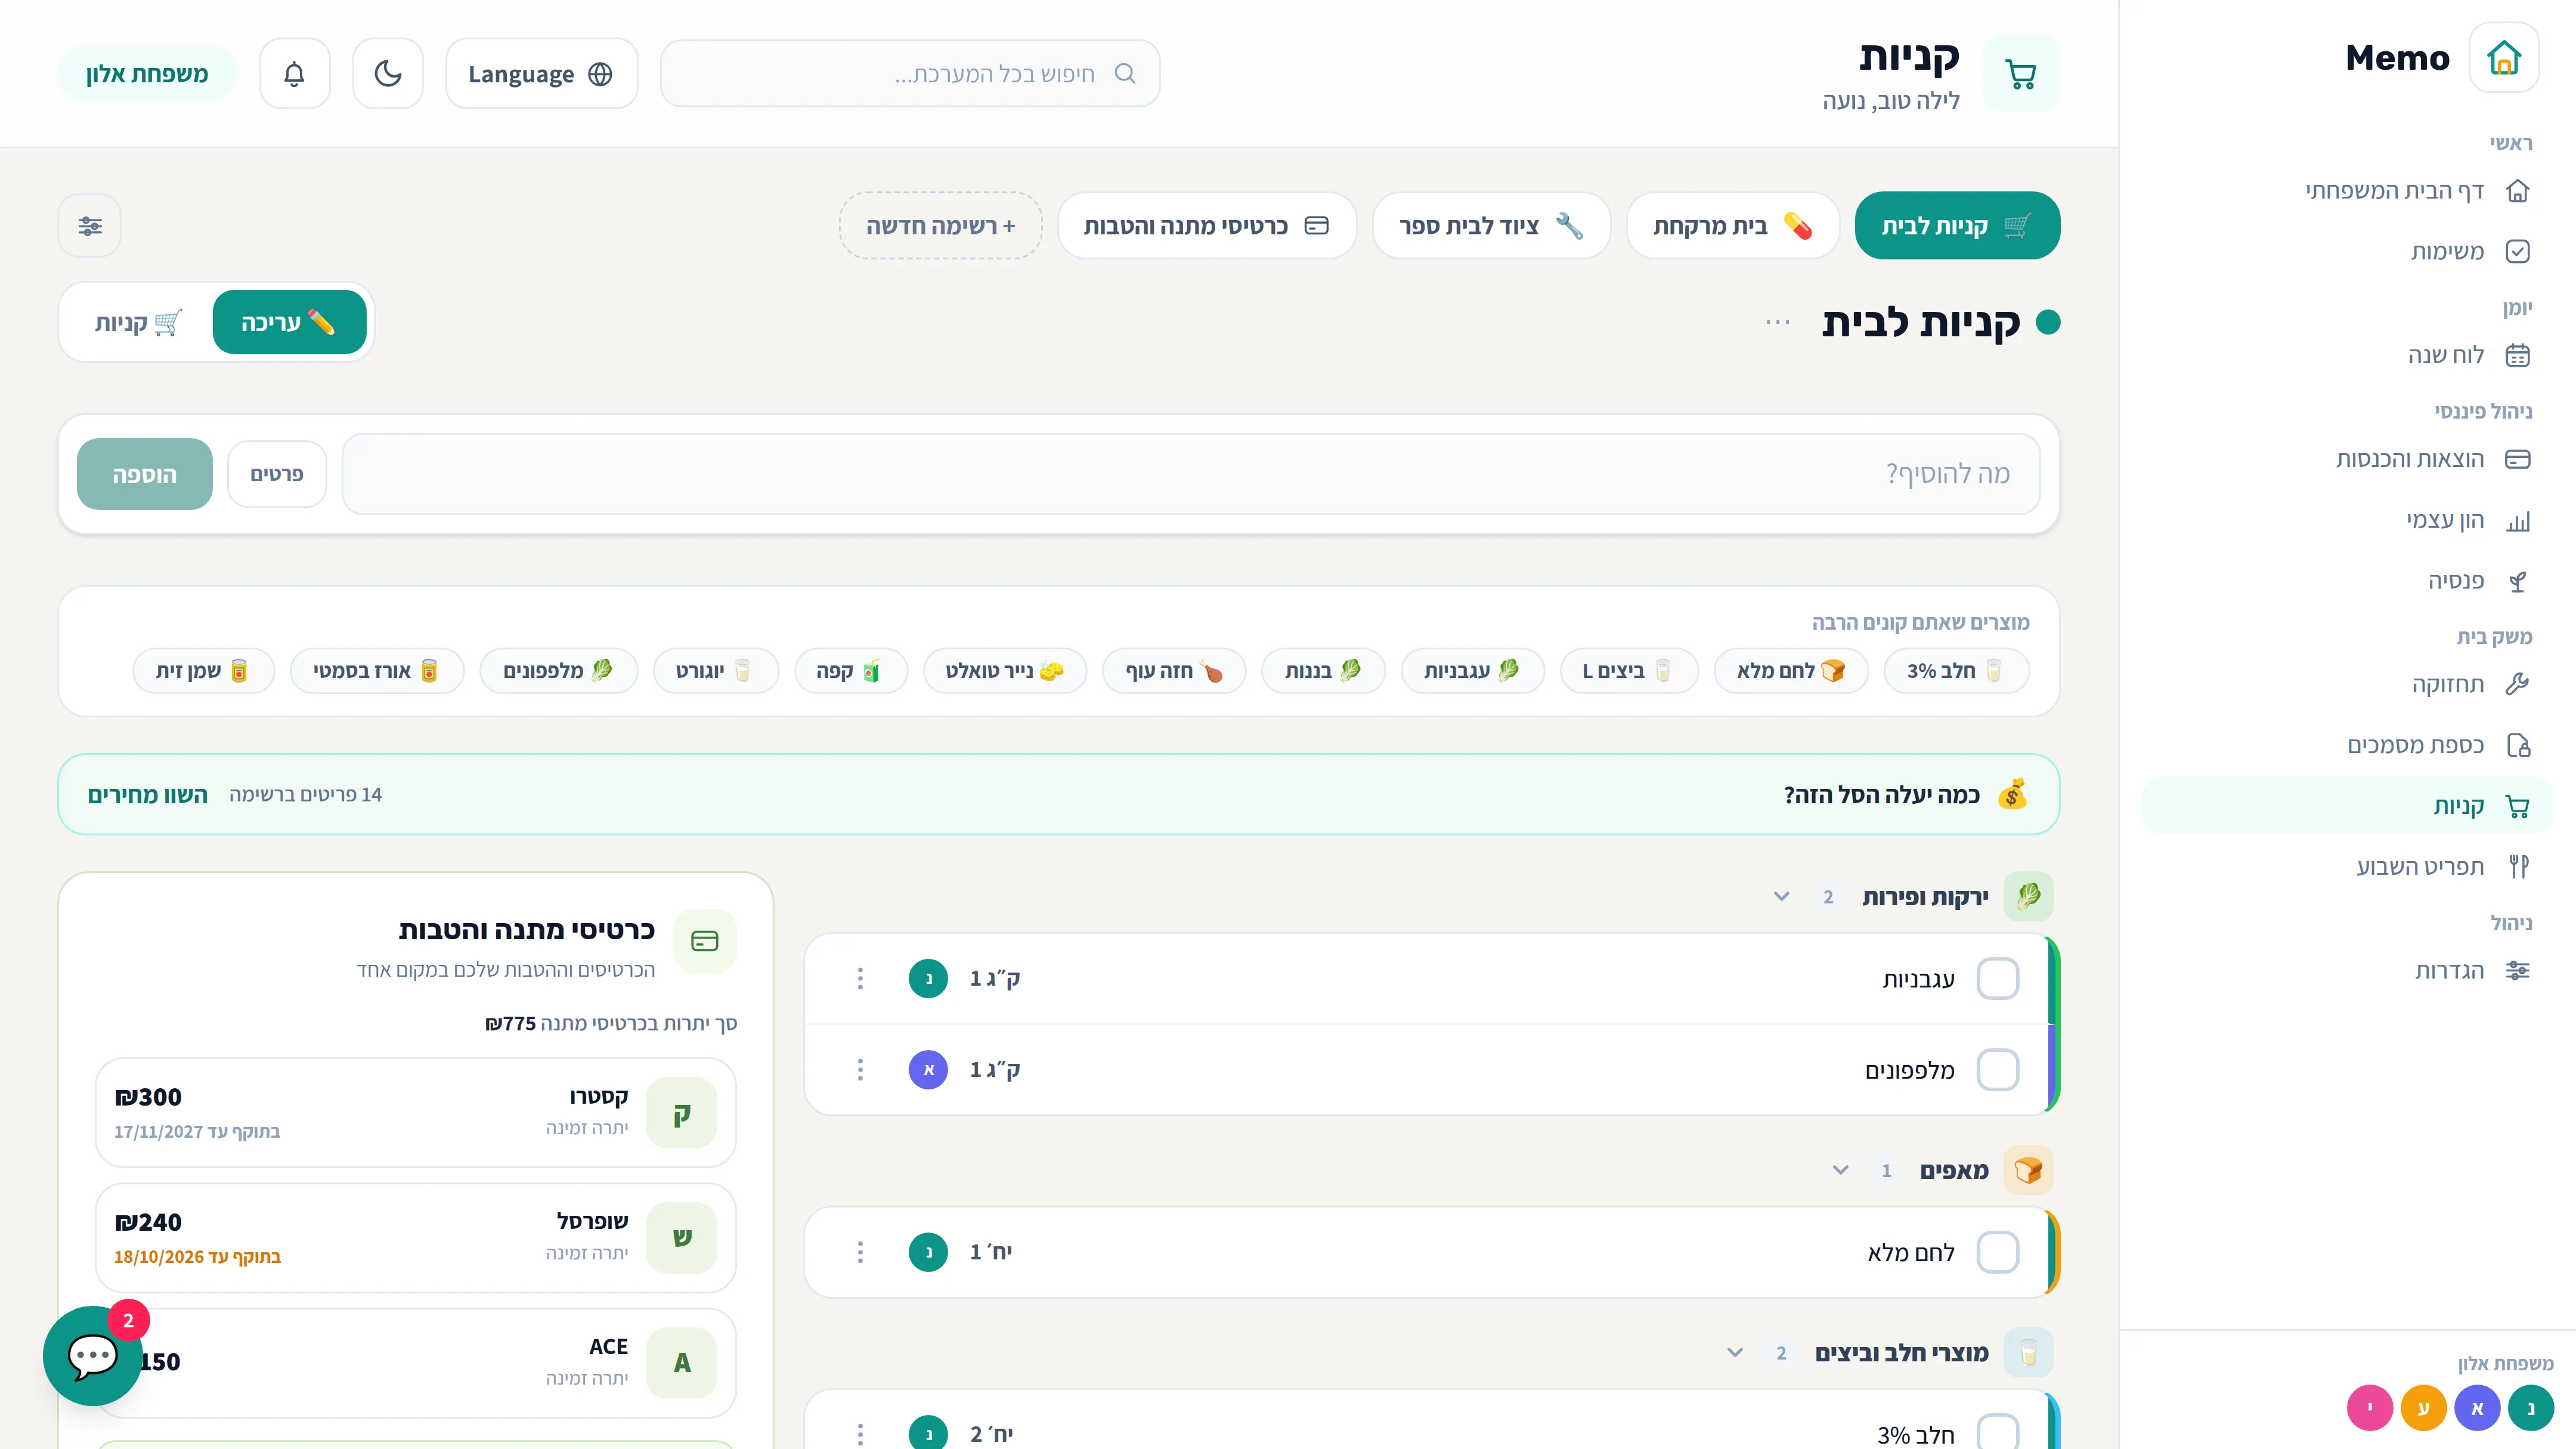Switch to קניות shopping mode
This screenshot has height=1449, width=2576.
(138, 322)
